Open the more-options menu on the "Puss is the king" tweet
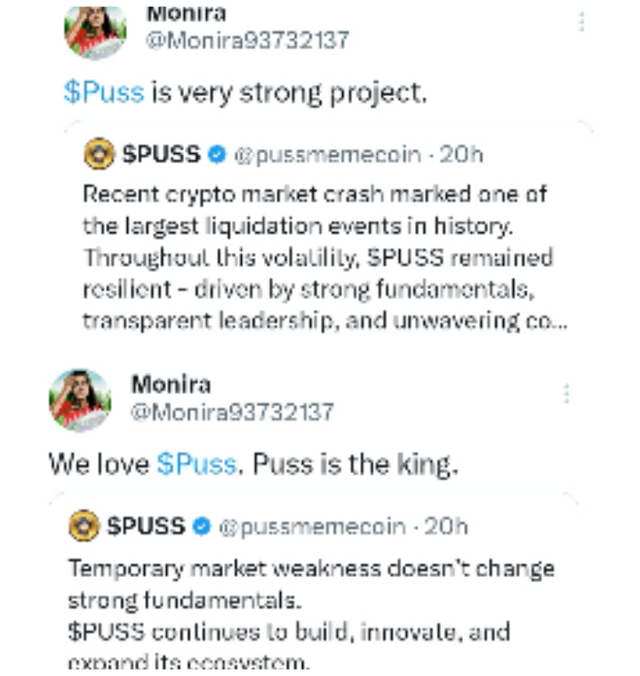The height and width of the screenshot is (676, 640). [567, 393]
